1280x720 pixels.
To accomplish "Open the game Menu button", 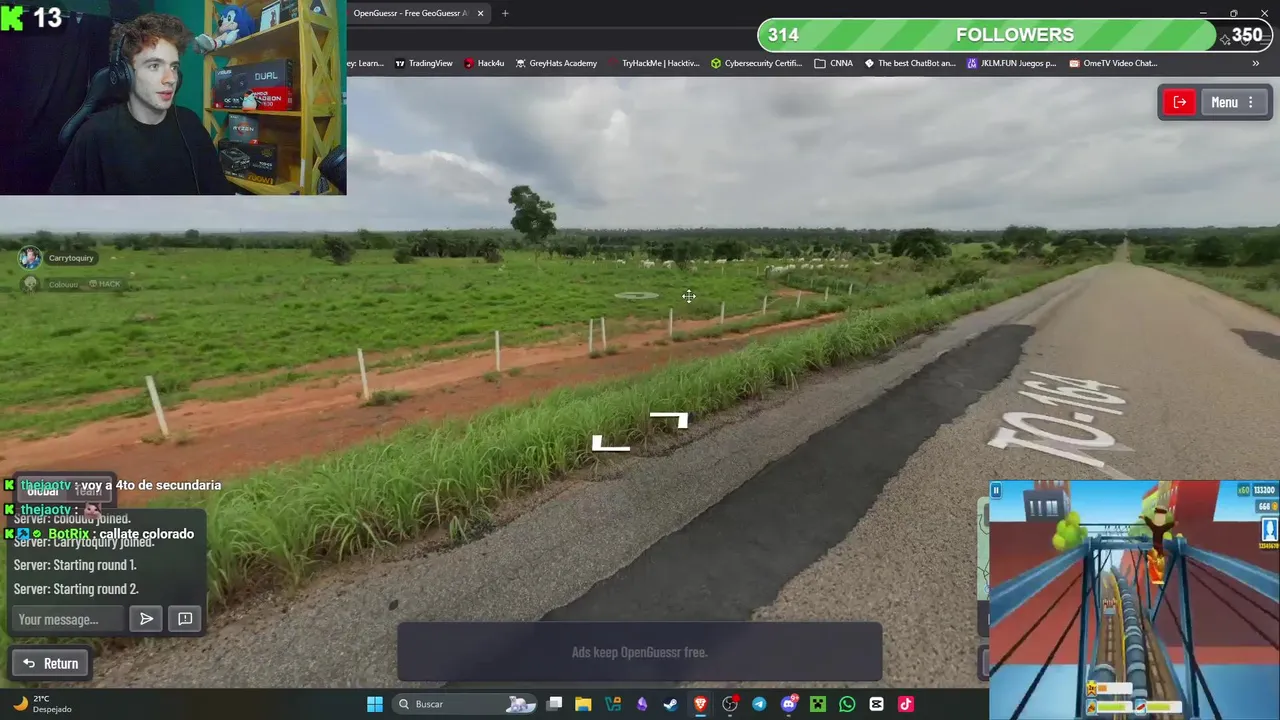I will [1233, 102].
